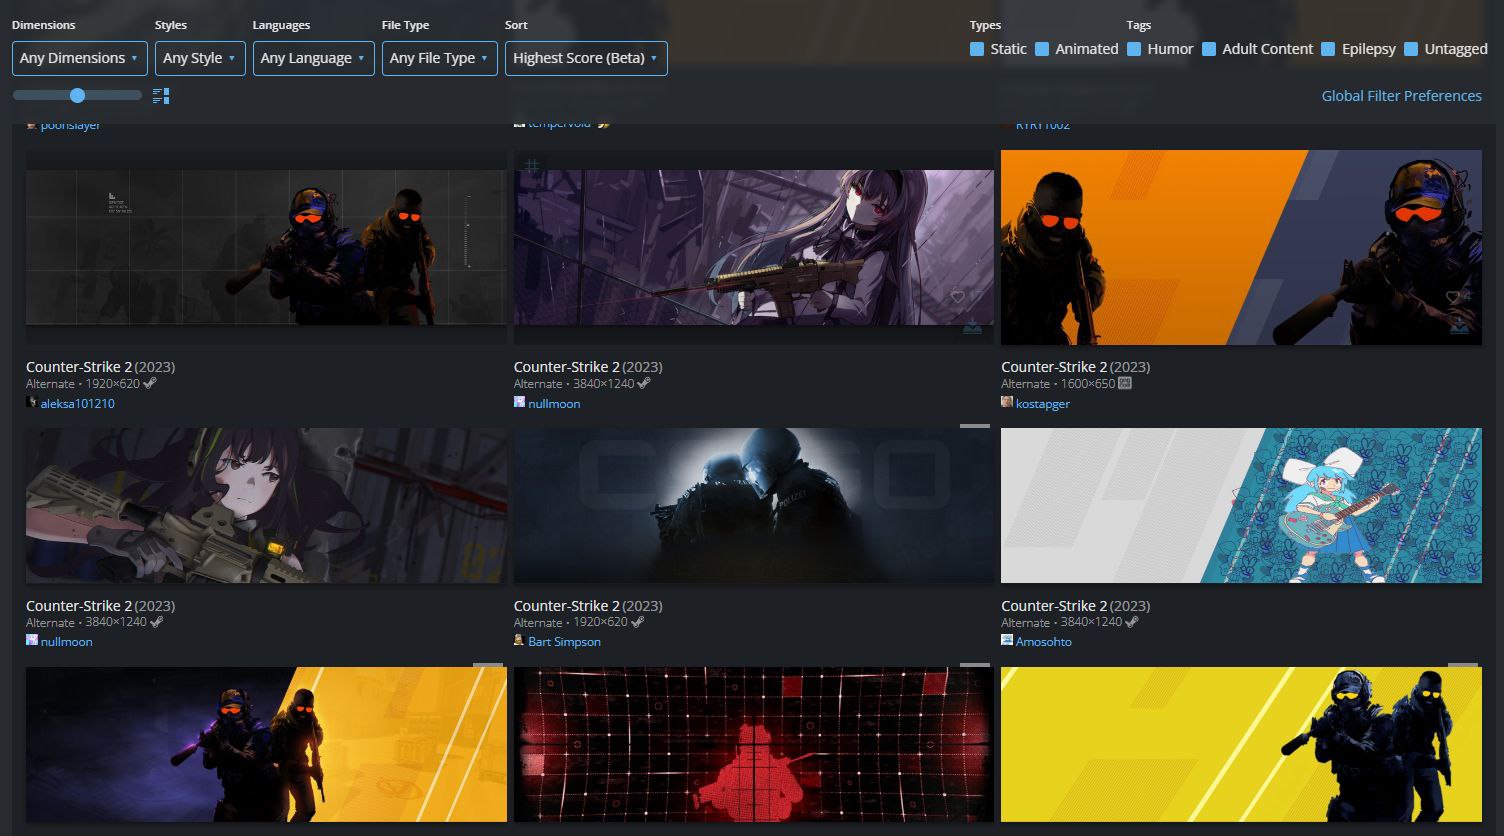Click aleksa101210's avatar icon
Screen dimensions: 1504x836
click(x=32, y=402)
